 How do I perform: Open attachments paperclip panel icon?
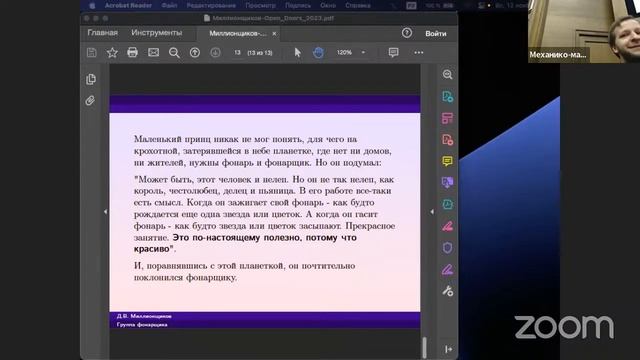[90, 100]
